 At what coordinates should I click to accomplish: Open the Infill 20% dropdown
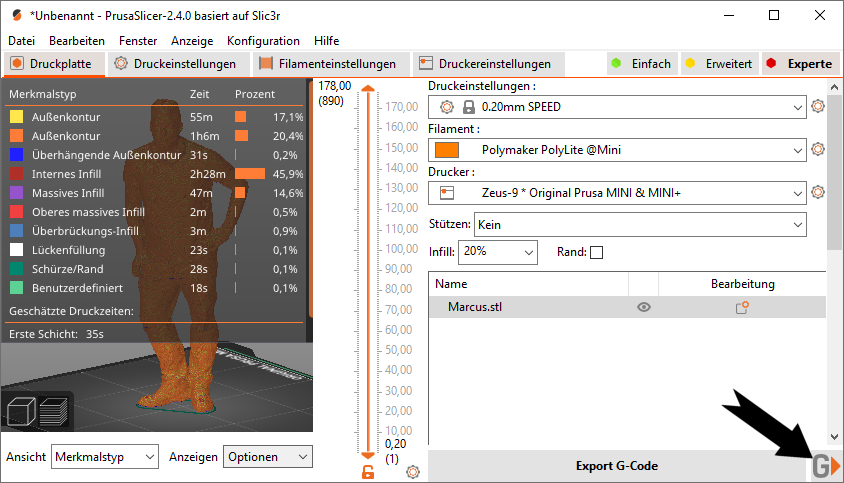click(497, 252)
